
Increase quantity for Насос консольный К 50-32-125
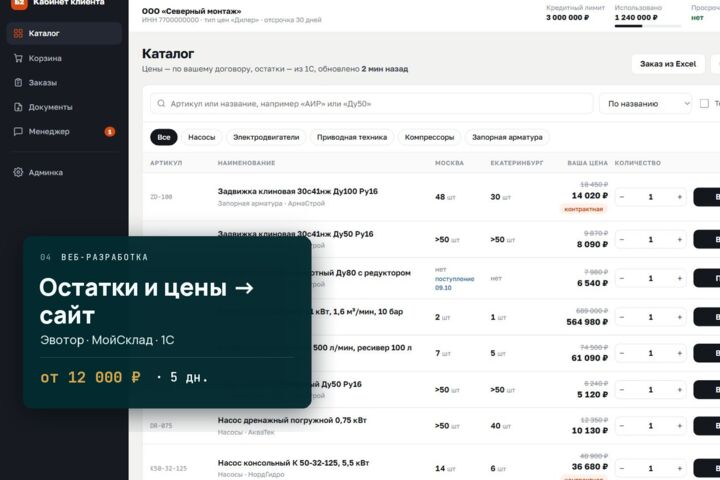click(680, 468)
